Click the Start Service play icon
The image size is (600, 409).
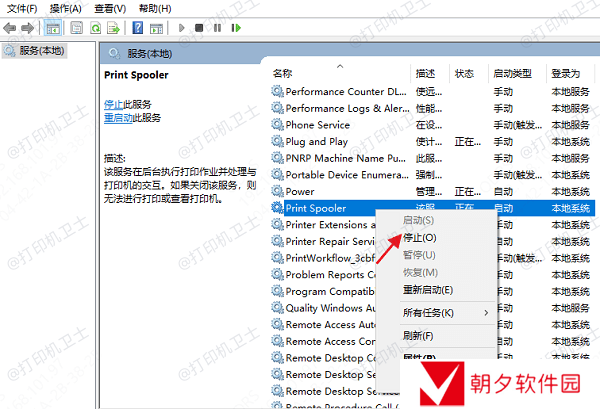(x=181, y=28)
